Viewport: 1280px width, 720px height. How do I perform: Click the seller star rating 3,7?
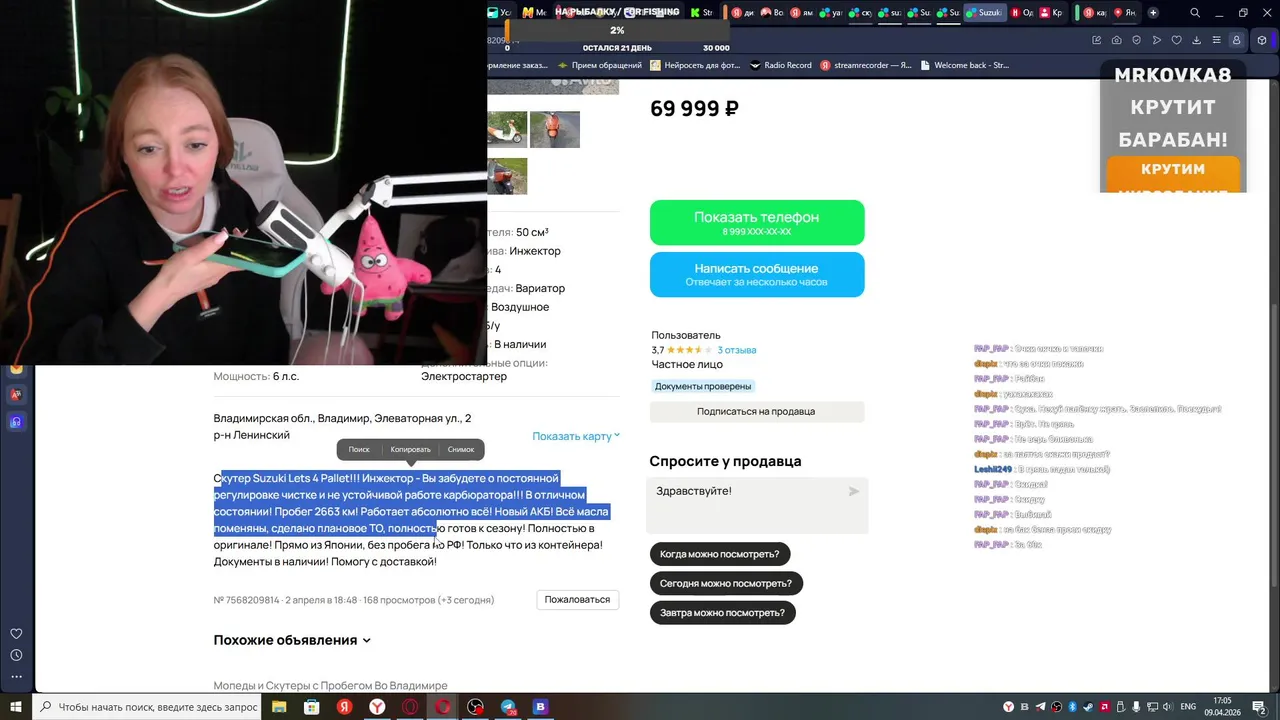[682, 350]
